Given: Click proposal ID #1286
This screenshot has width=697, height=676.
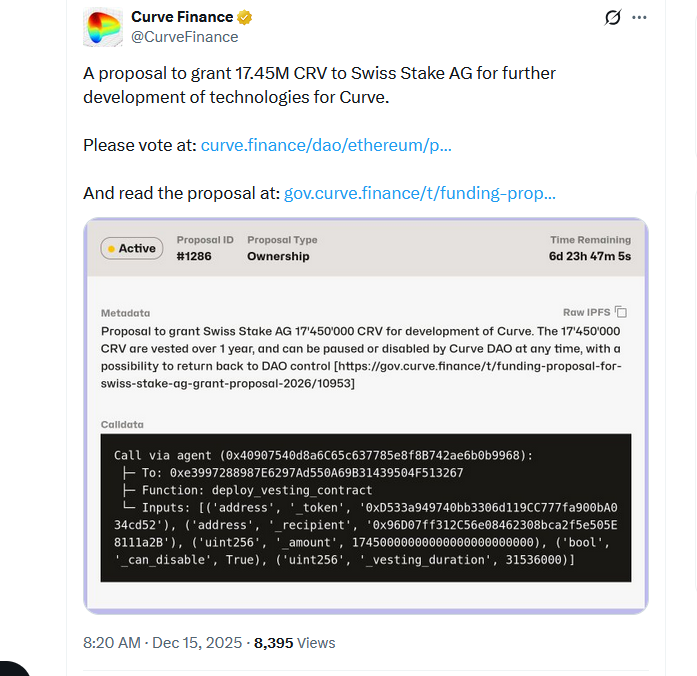Looking at the screenshot, I should [193, 257].
